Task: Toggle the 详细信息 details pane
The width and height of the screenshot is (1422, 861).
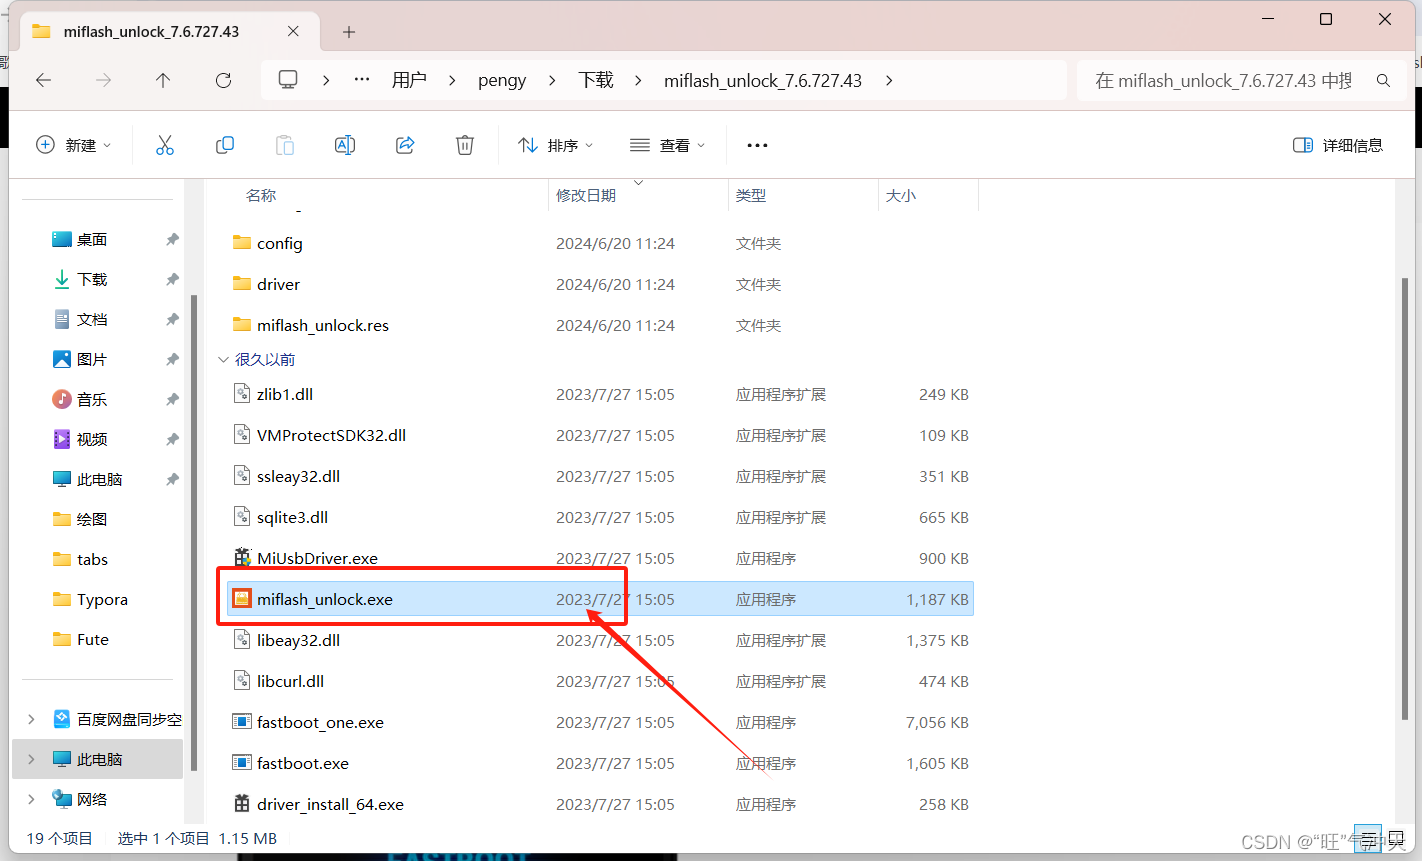Action: [1337, 145]
